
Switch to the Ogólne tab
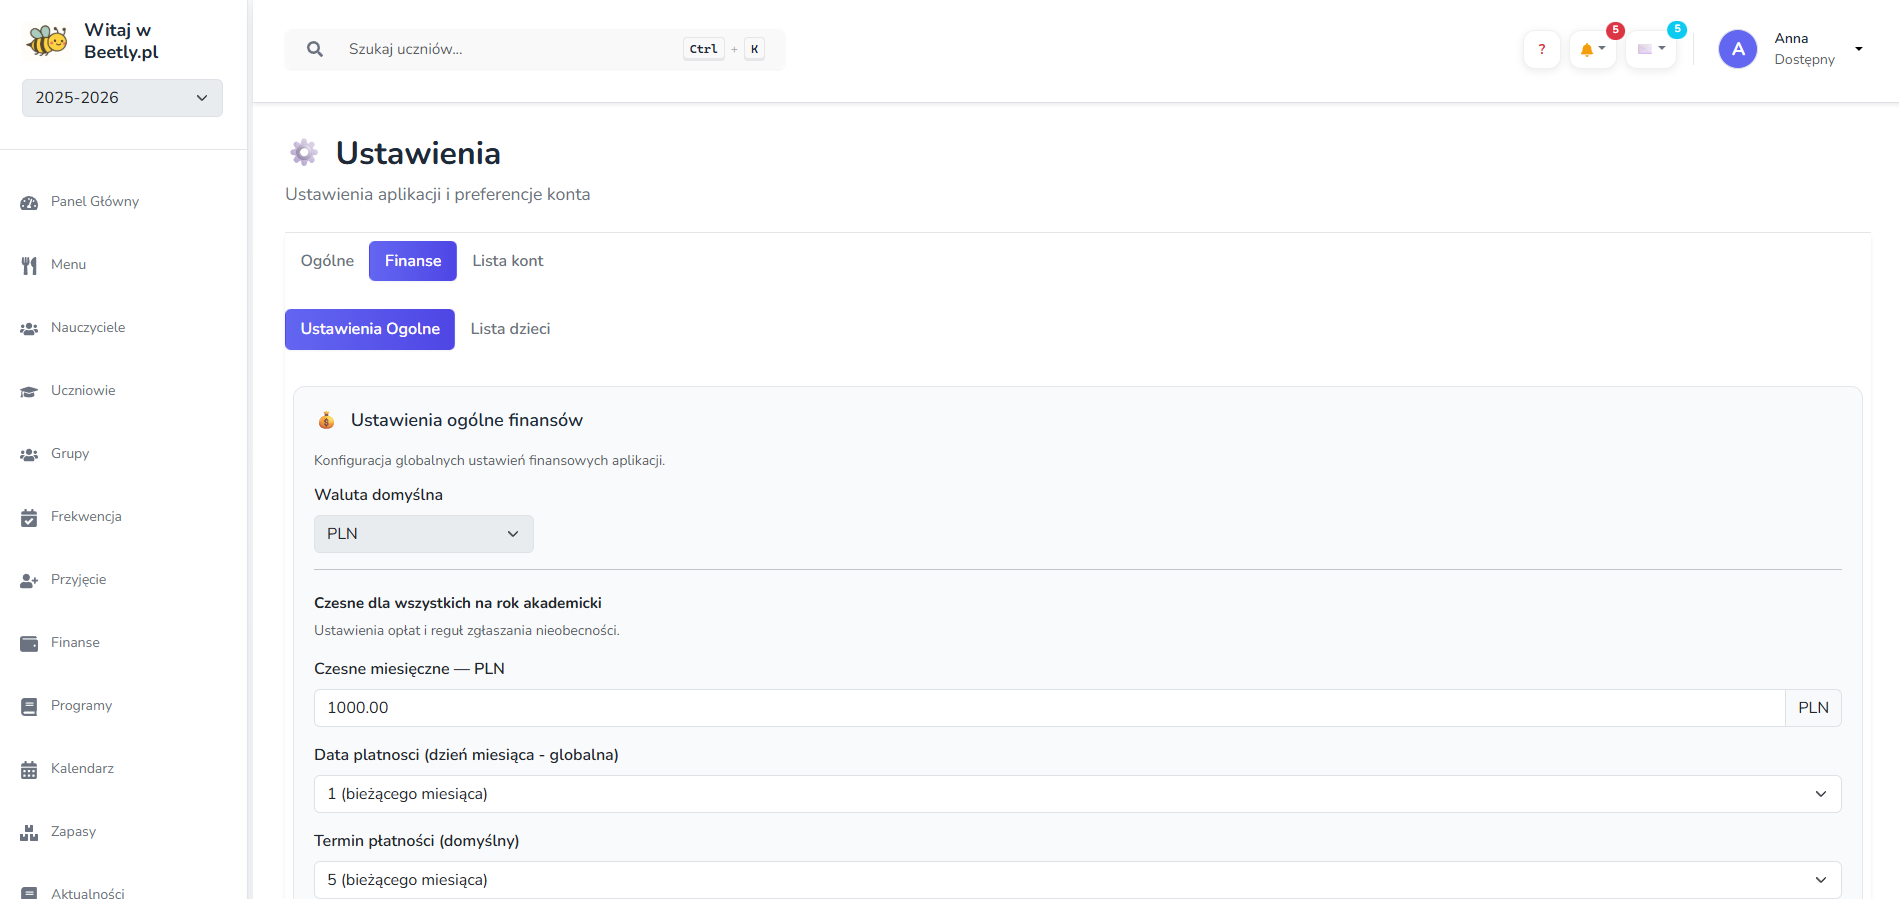point(327,261)
